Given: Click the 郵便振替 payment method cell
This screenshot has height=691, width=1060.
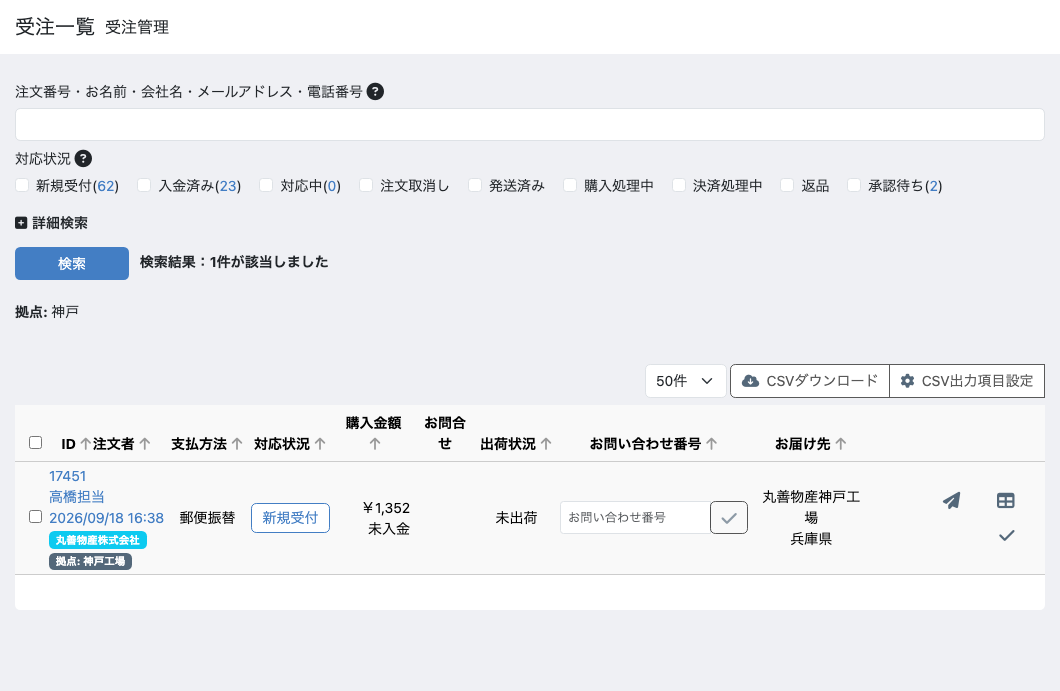Looking at the screenshot, I should tap(208, 518).
